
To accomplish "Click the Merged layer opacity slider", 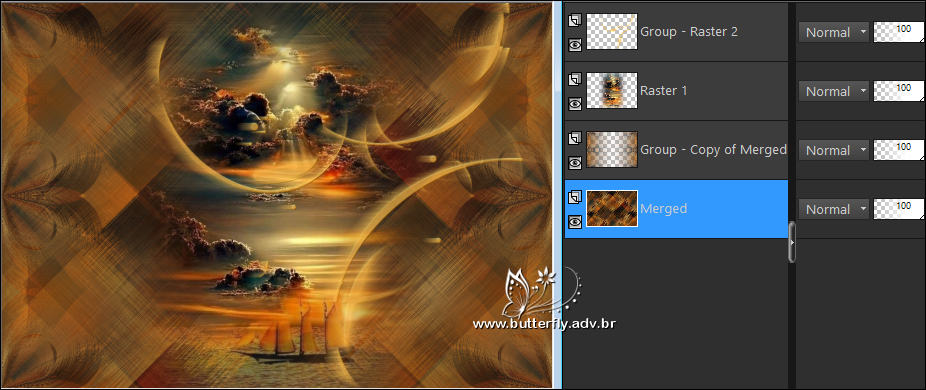I will (899, 209).
